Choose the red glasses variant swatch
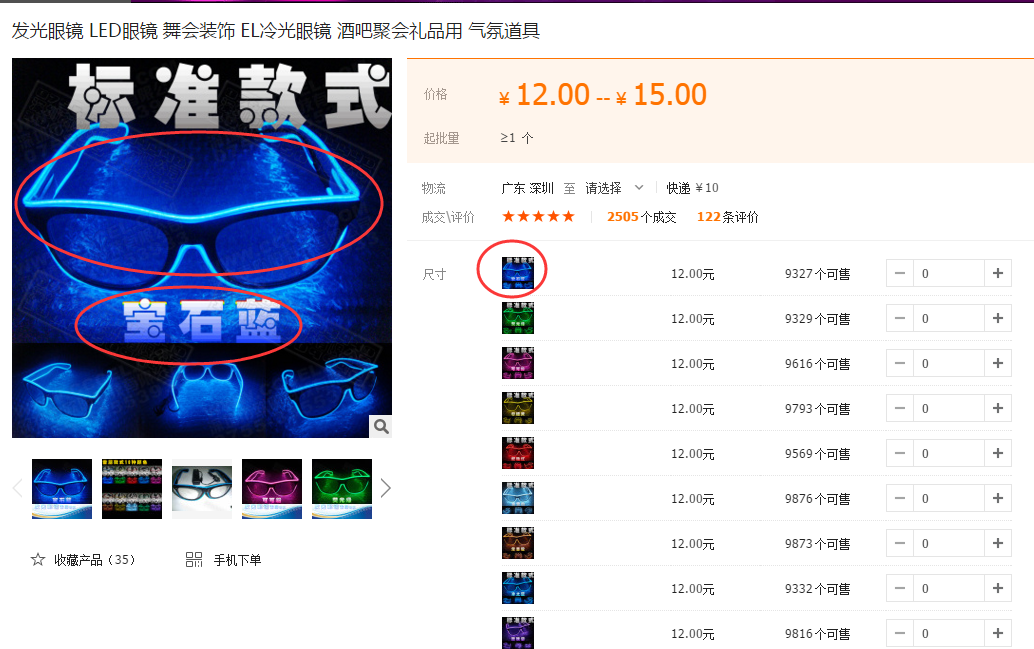 click(518, 453)
